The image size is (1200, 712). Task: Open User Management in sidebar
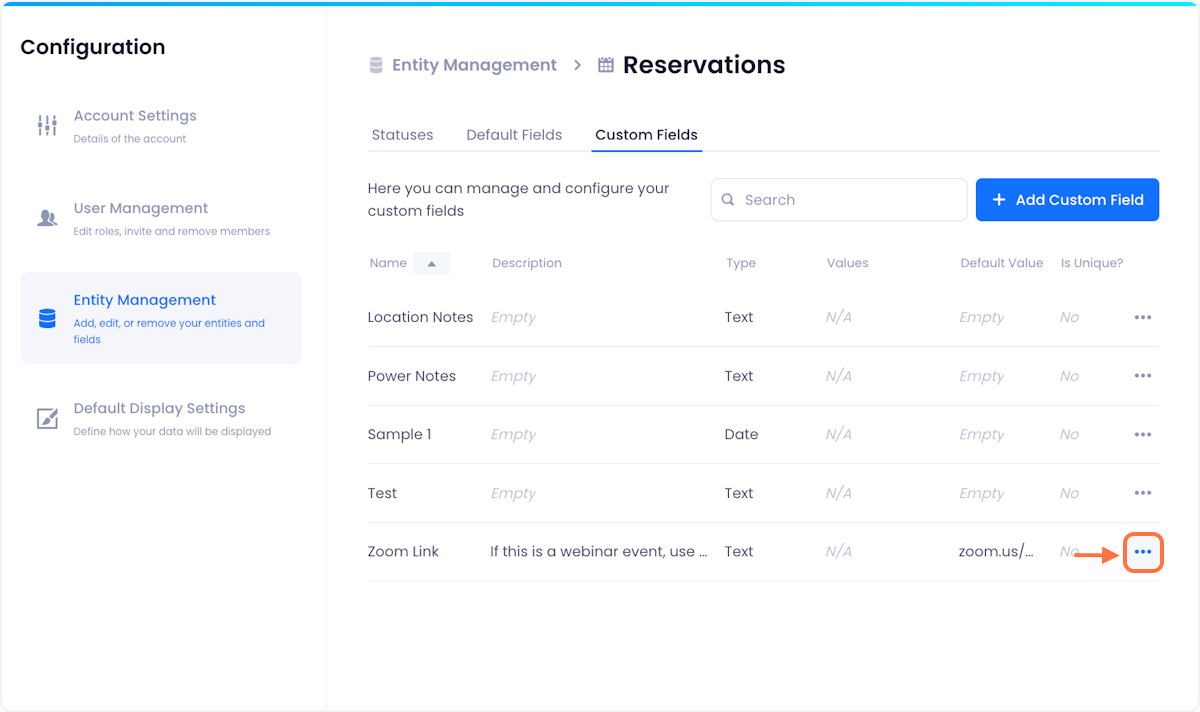pyautogui.click(x=160, y=218)
